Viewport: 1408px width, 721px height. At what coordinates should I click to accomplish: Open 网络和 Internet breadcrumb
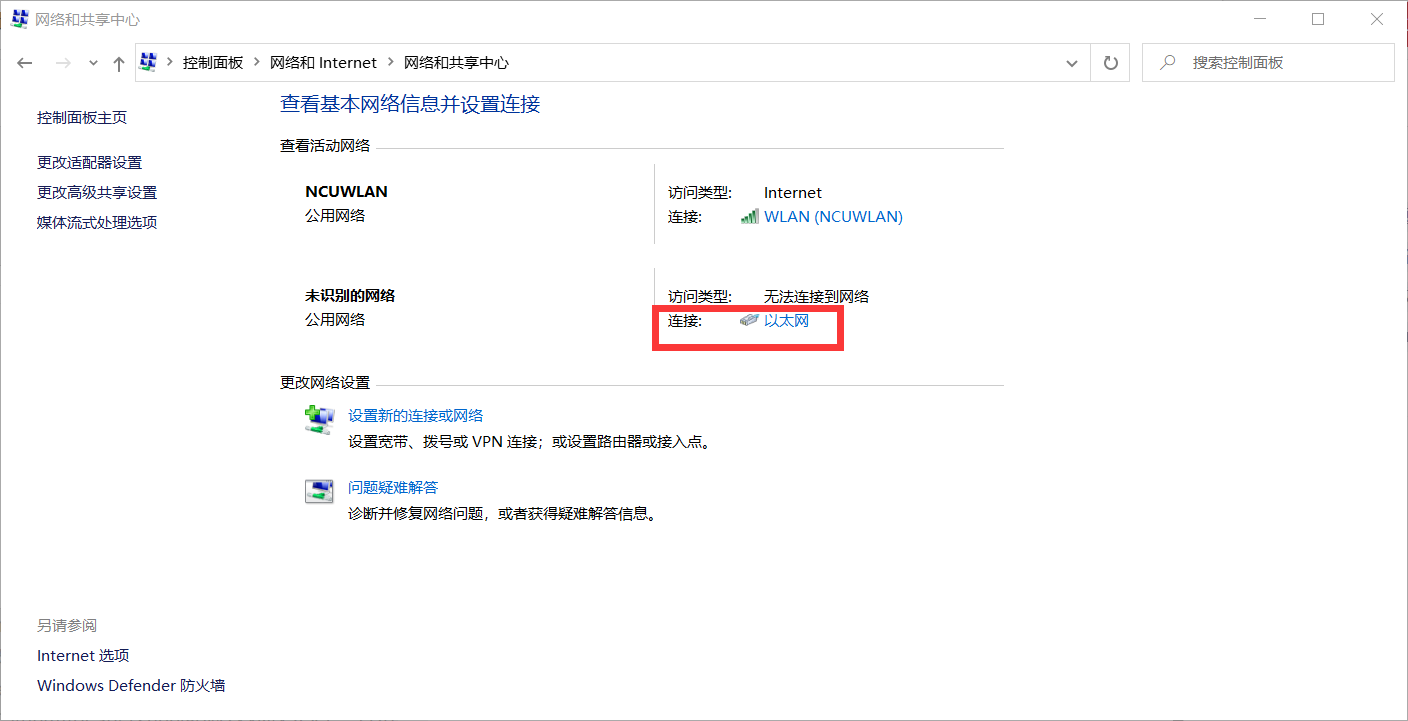[323, 62]
